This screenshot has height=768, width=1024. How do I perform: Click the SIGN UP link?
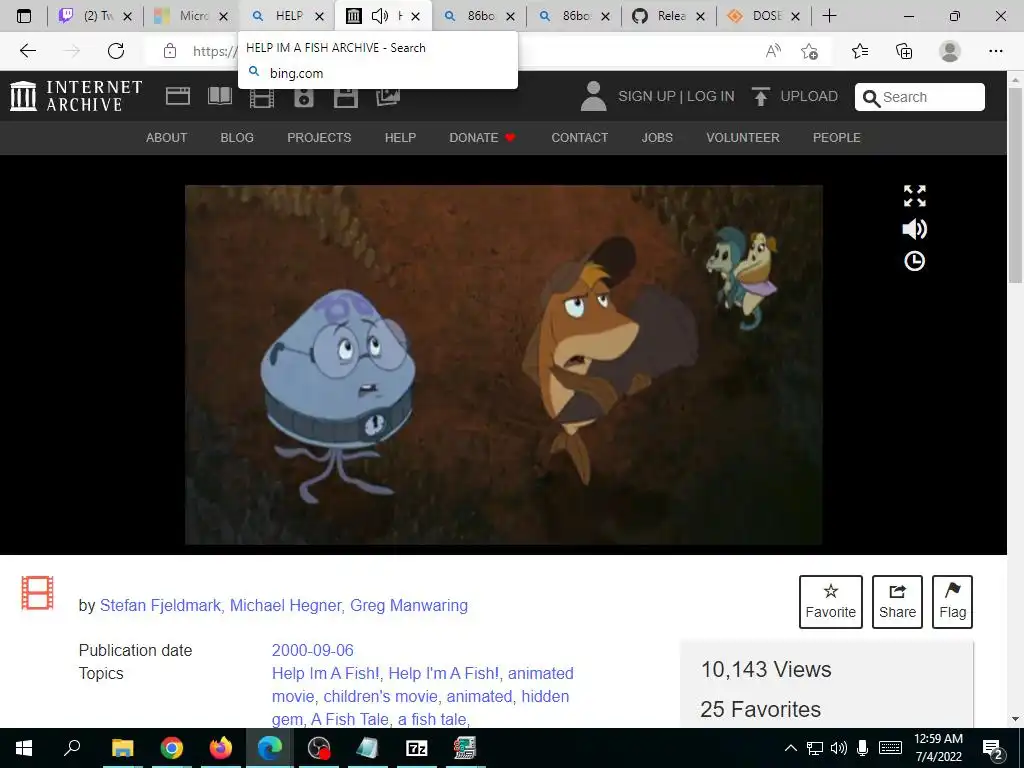point(647,96)
